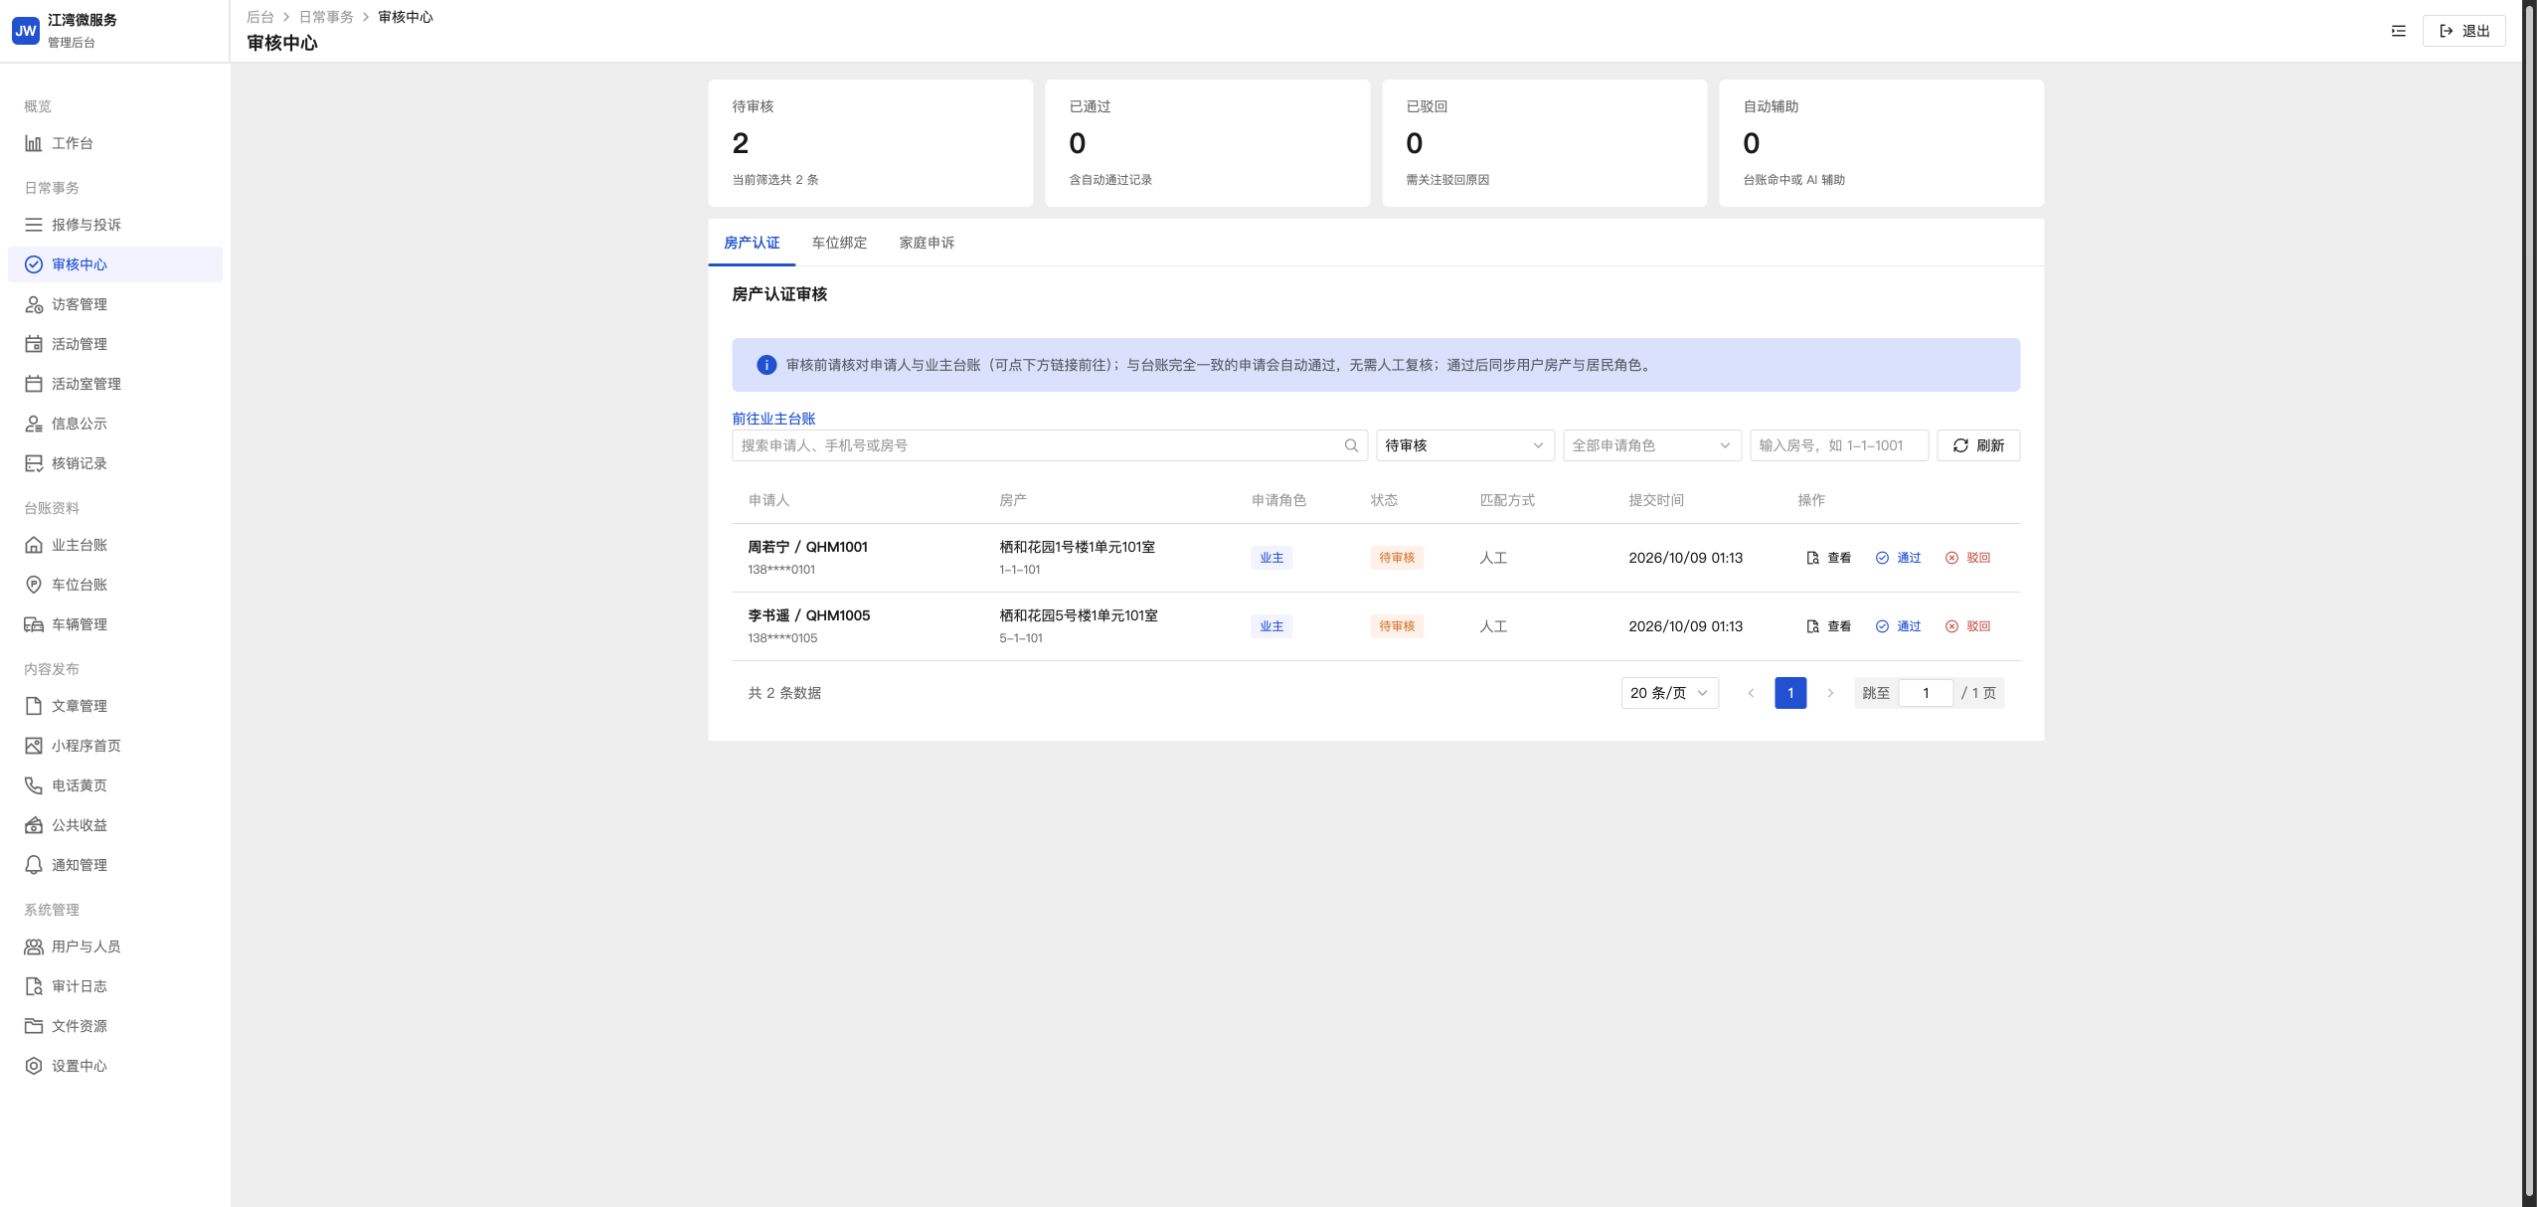Click the search magnifier icon in search box
Screen dimensions: 2537x1207
pos(1351,446)
